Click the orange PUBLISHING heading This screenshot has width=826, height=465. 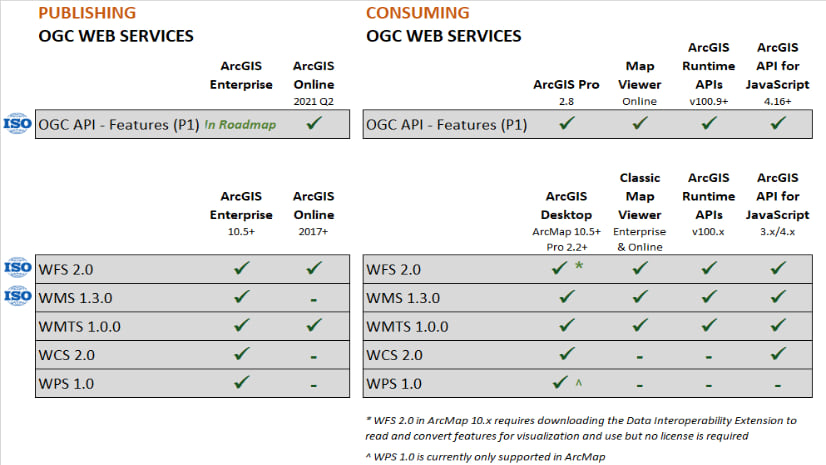[87, 13]
